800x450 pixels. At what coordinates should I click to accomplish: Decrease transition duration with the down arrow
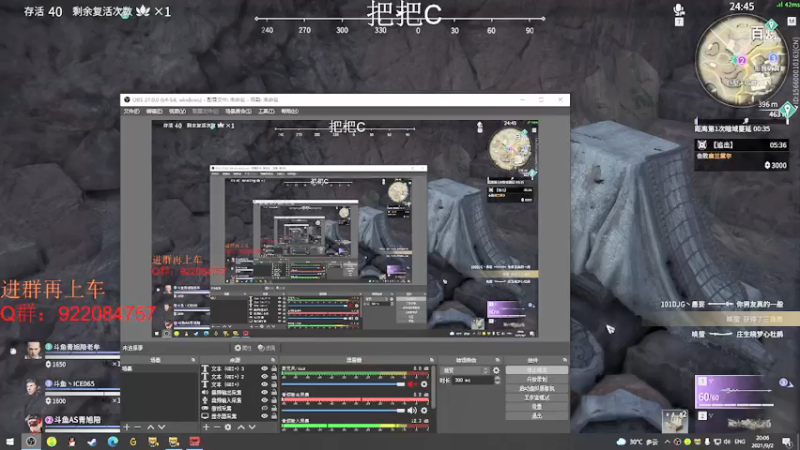[x=497, y=382]
